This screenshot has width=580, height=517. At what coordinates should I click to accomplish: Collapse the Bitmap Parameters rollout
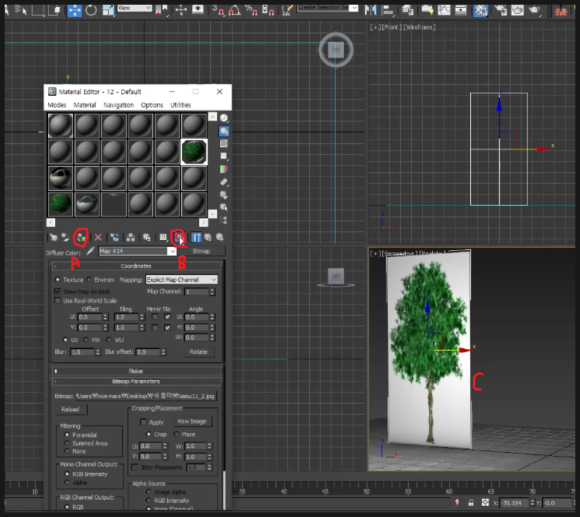pyautogui.click(x=136, y=381)
